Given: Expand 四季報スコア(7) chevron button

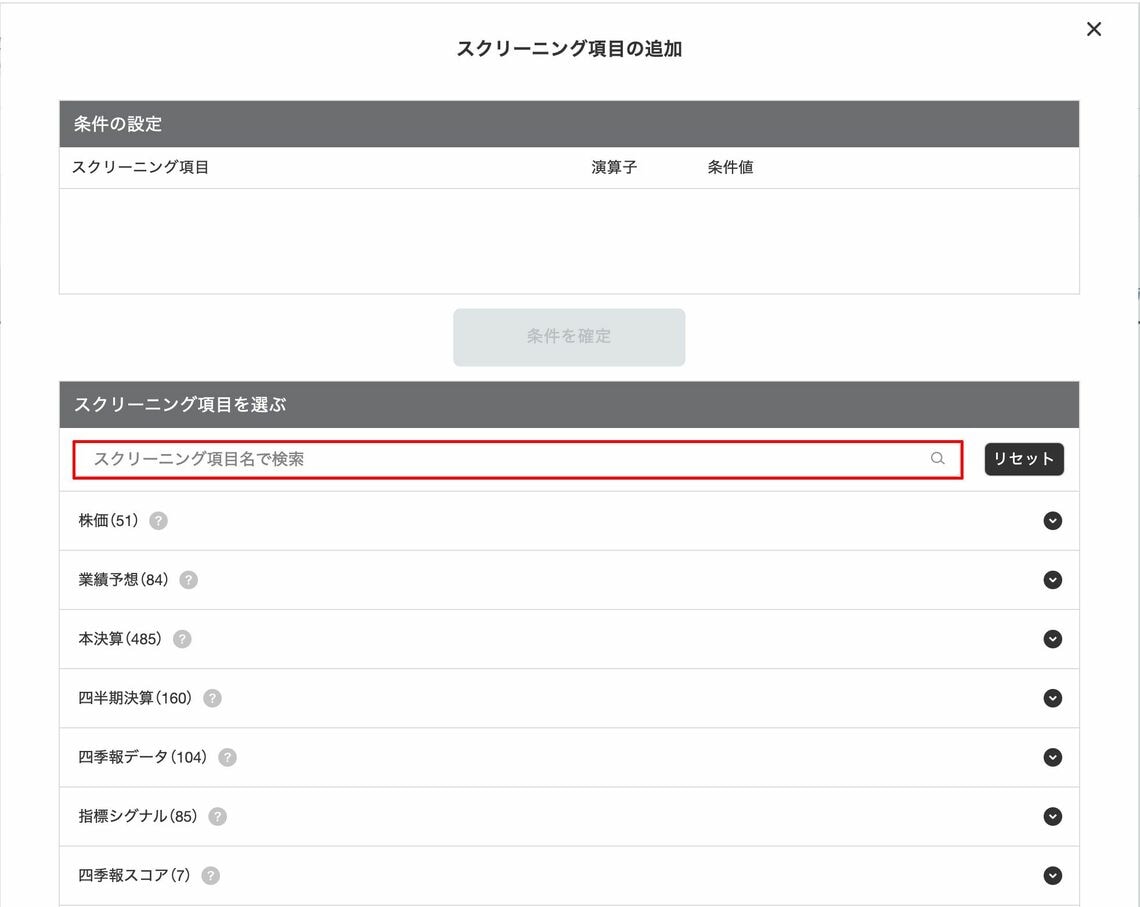Looking at the screenshot, I should (x=1053, y=876).
